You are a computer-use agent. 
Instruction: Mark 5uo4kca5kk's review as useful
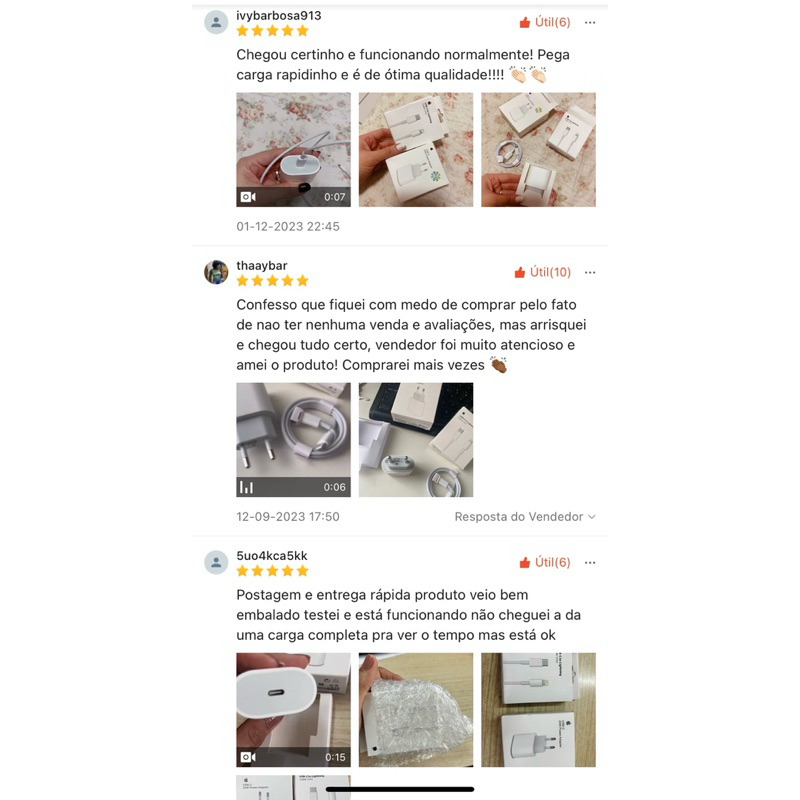544,562
